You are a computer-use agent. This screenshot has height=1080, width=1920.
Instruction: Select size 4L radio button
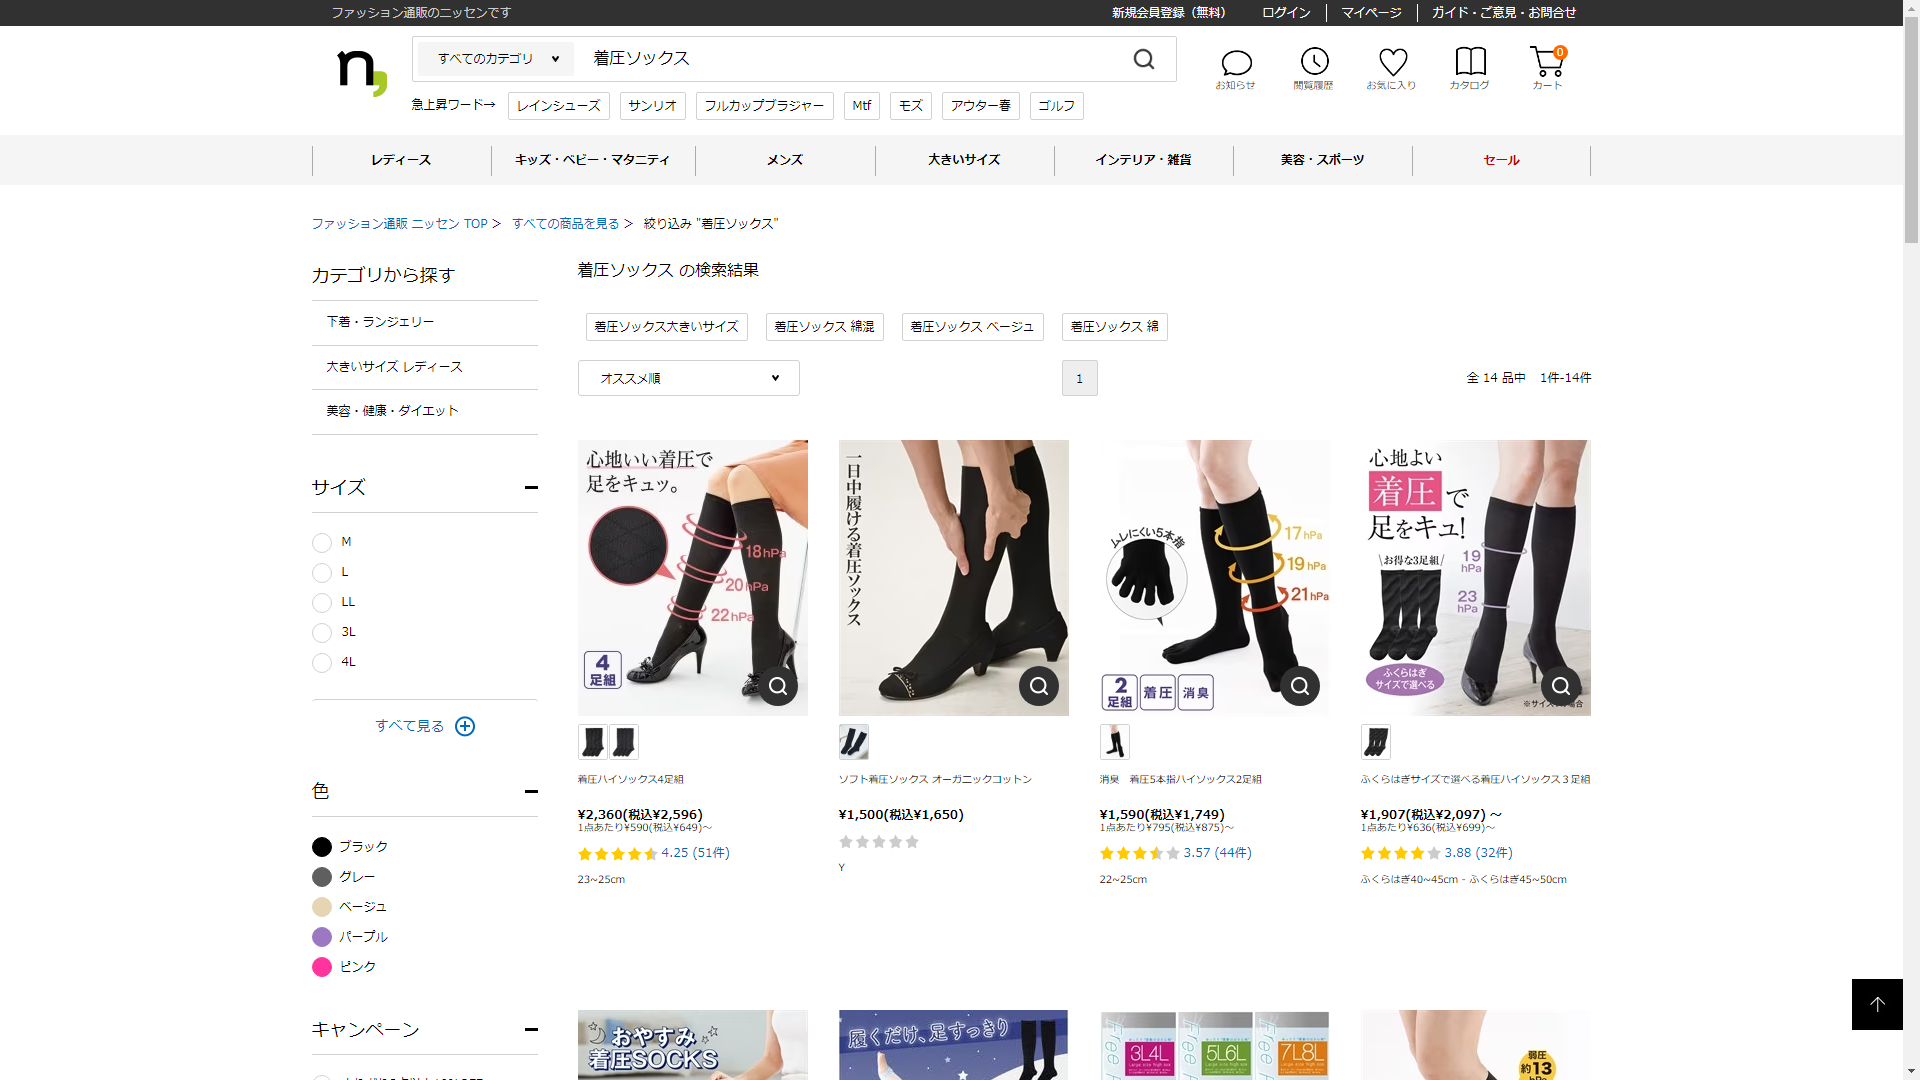tap(322, 663)
